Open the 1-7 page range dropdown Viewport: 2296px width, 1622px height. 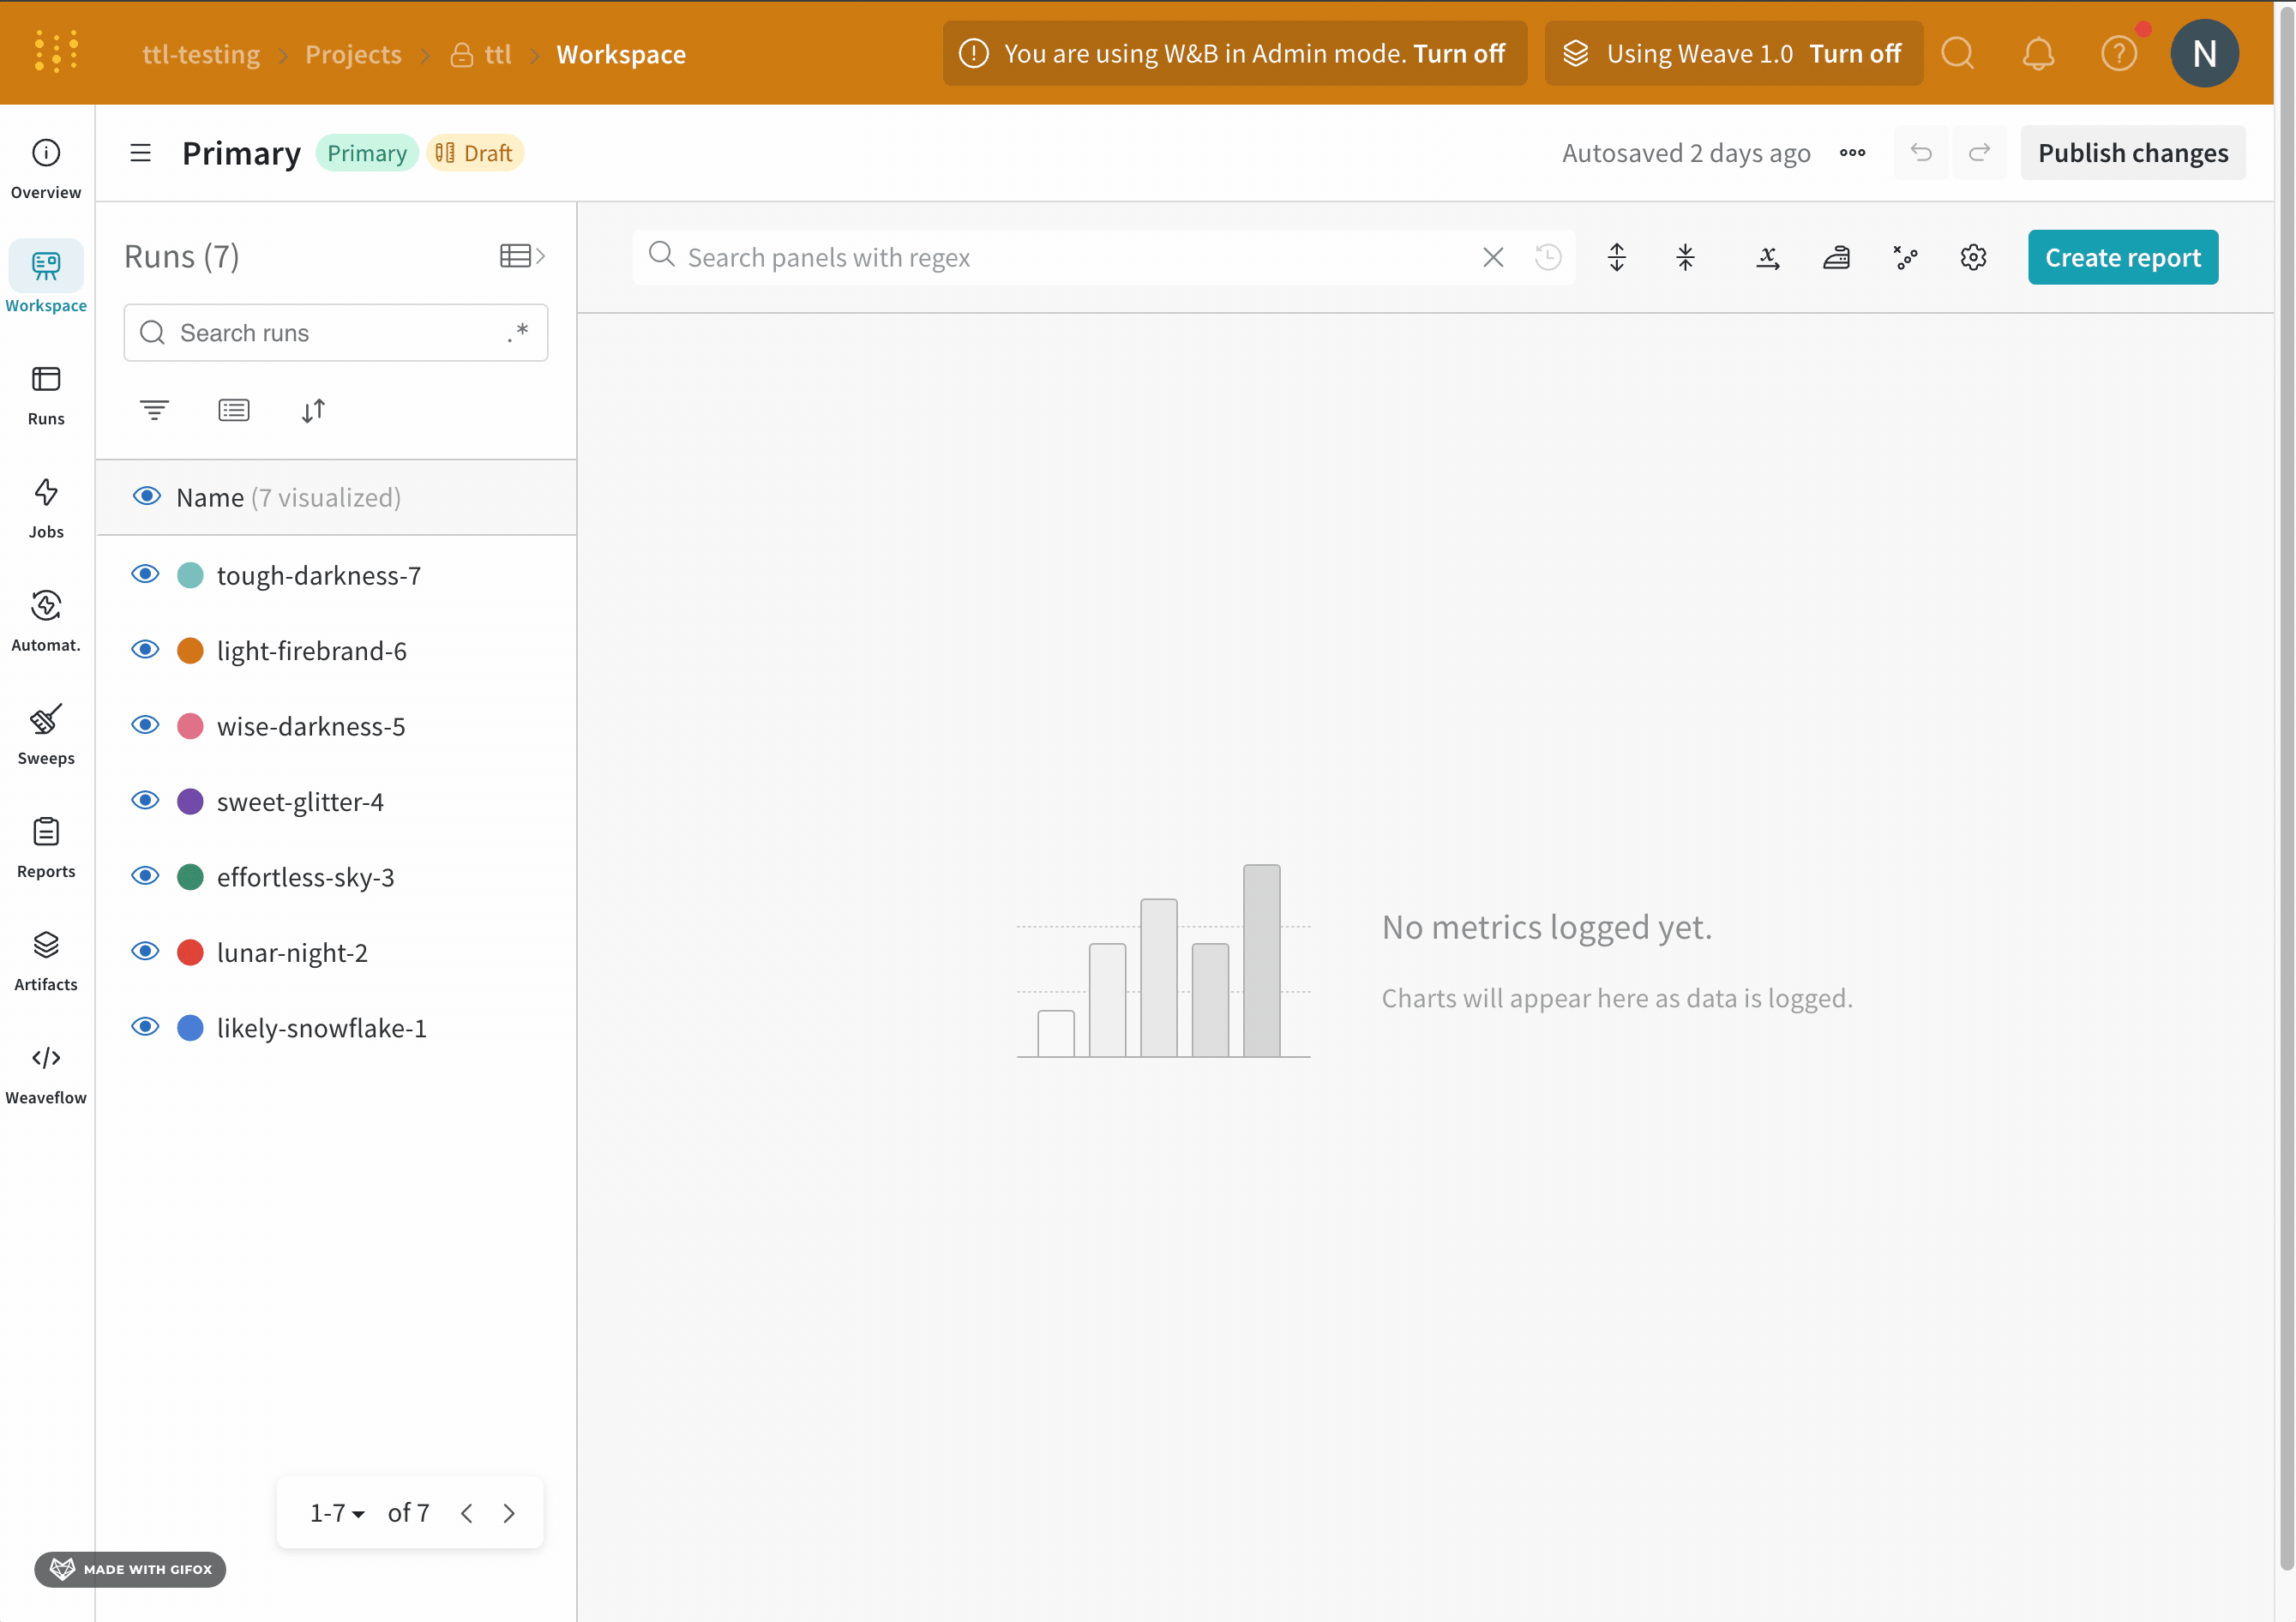click(x=336, y=1513)
